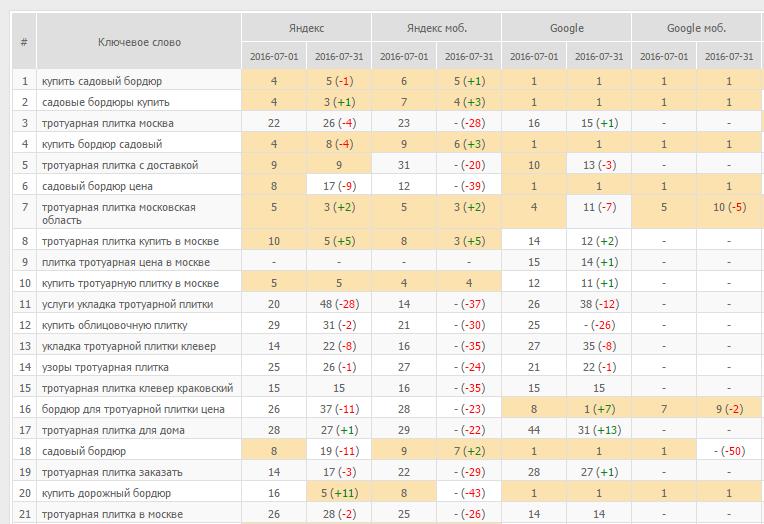Click keyword купить облицовочную плитку
The width and height of the screenshot is (764, 524).
(x=115, y=325)
